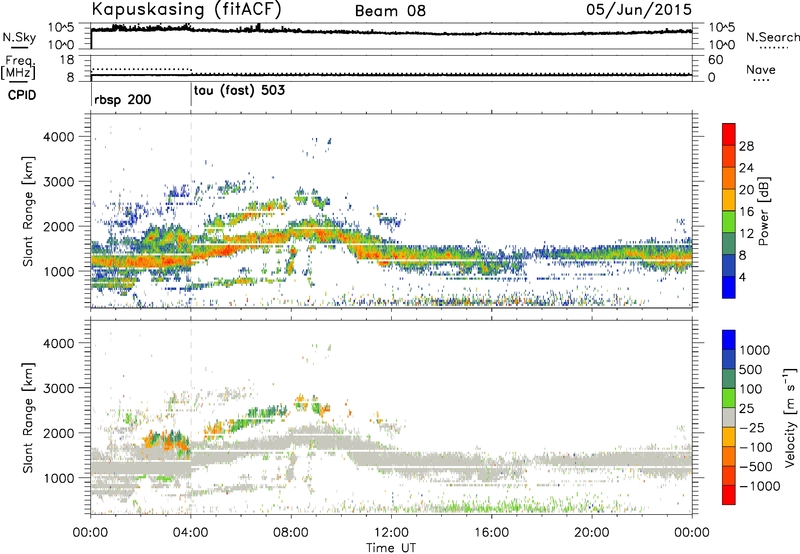Click the '18' tick on the frequency axis
Viewport: 800px width, 554px height.
[67, 60]
